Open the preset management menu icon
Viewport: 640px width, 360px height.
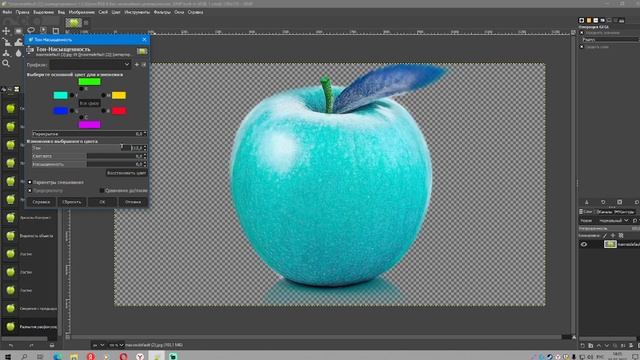tap(143, 64)
